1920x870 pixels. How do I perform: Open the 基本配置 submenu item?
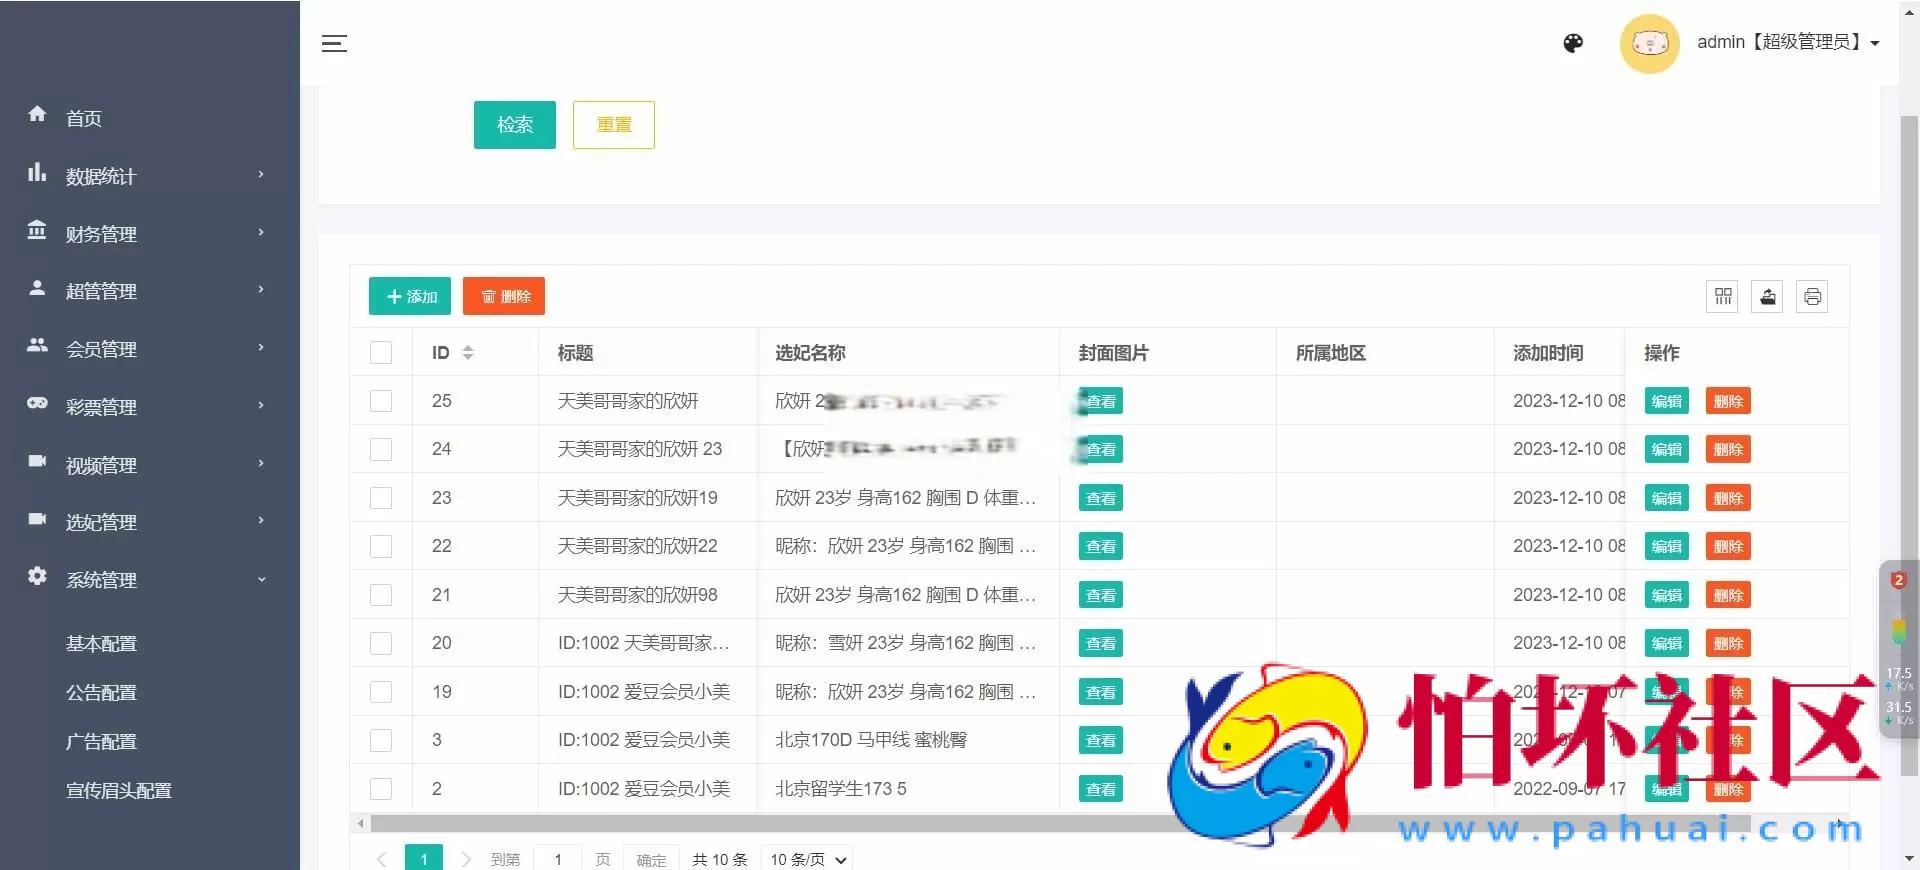[101, 644]
